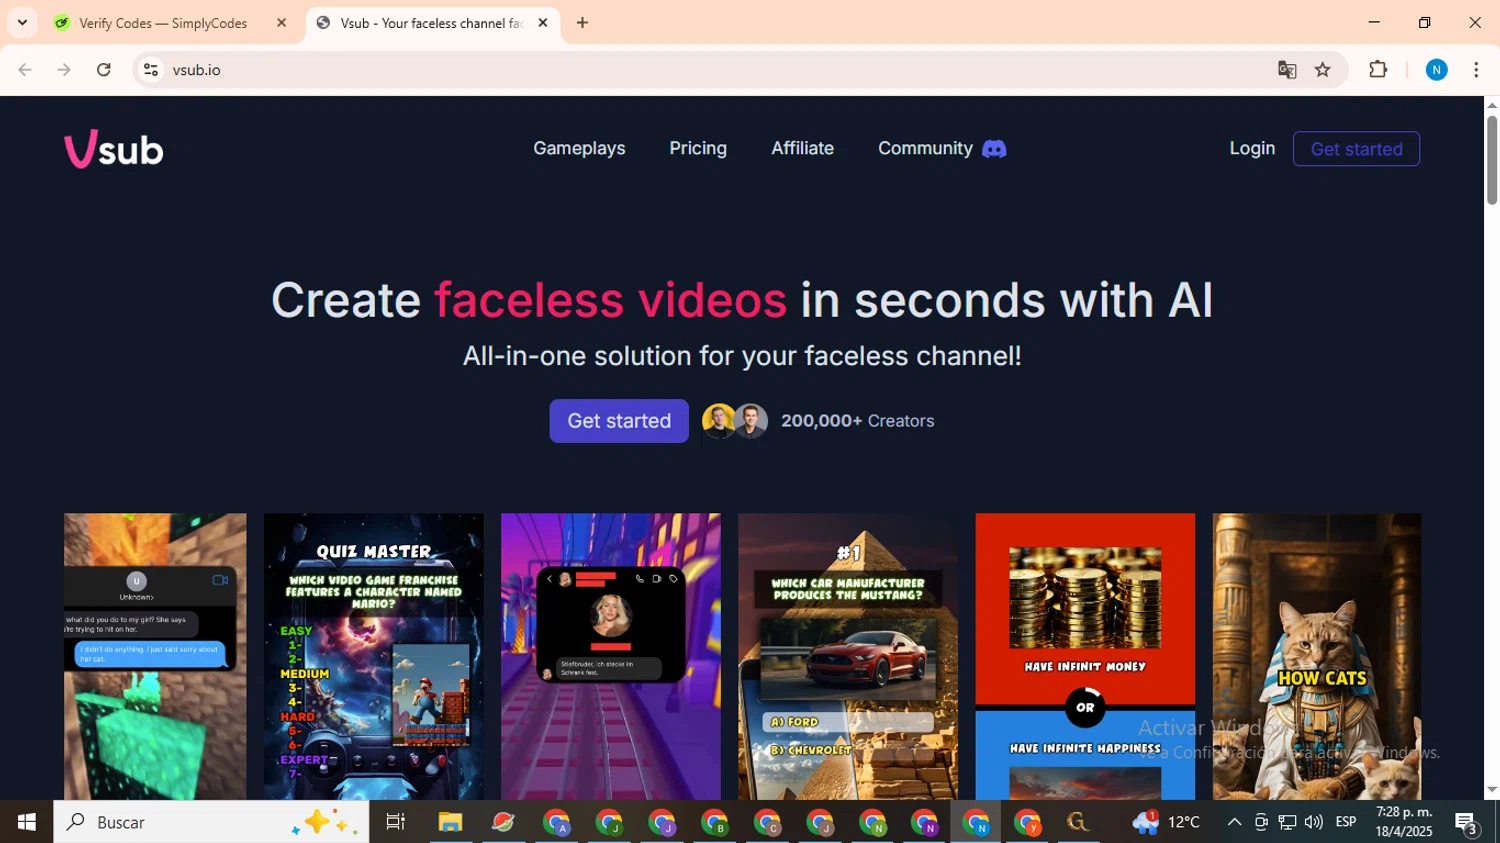Screen dimensions: 1500x843
Task: Open the network tray icon
Action: (1287, 822)
